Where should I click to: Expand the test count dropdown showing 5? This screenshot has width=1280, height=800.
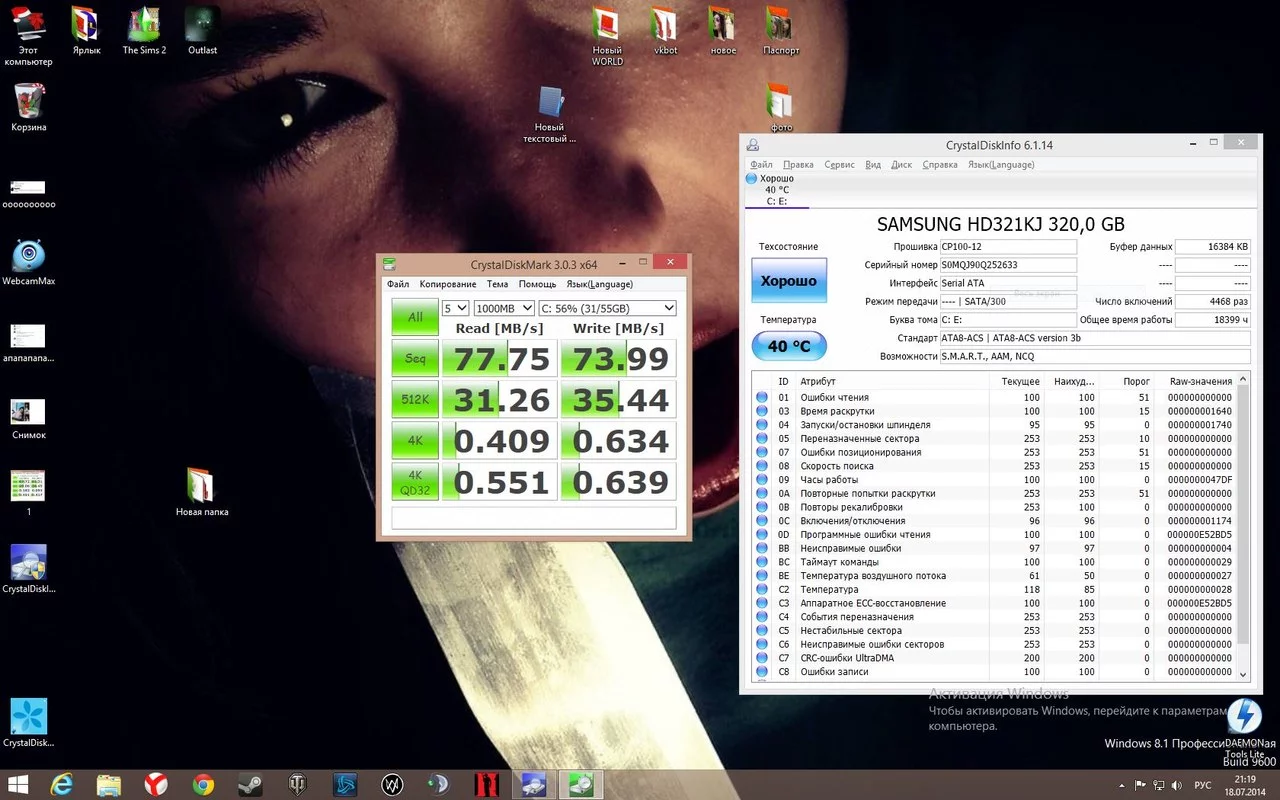tap(455, 308)
